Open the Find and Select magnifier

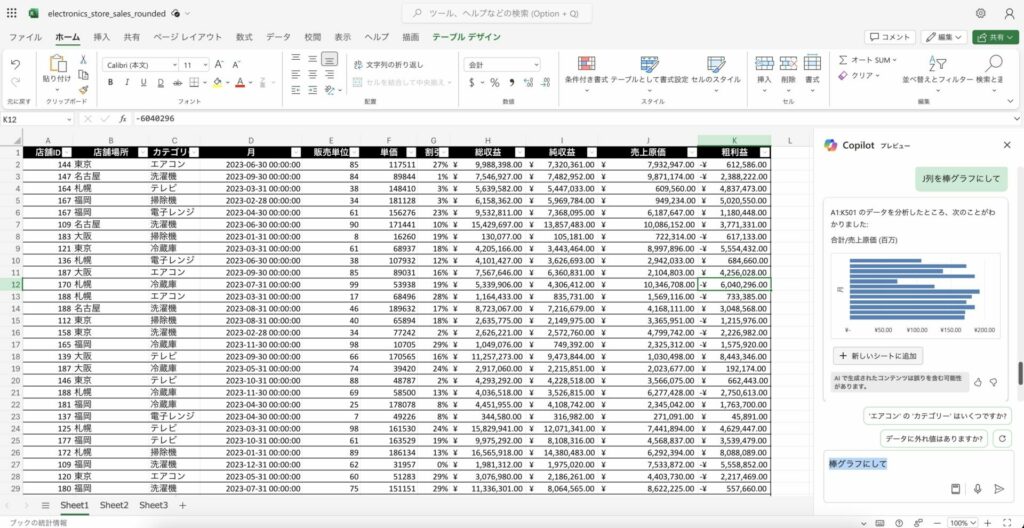[x=994, y=63]
